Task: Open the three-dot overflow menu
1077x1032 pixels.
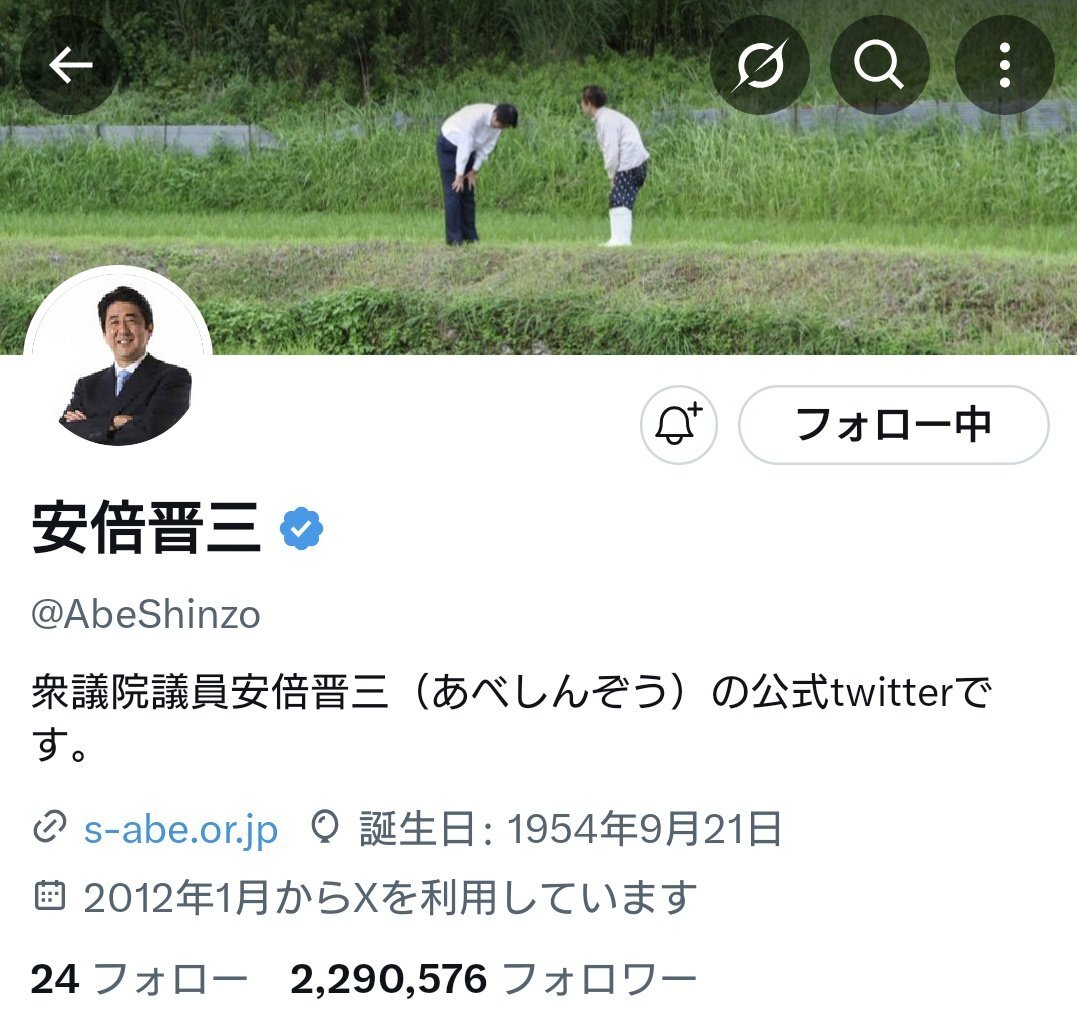Action: click(x=1004, y=65)
